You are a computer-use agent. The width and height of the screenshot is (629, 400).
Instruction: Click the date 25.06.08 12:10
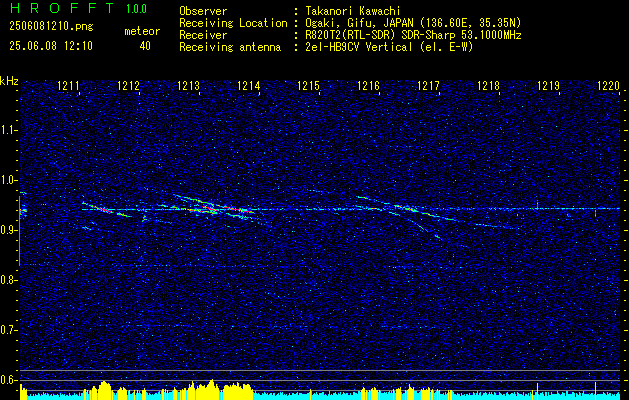pos(51,46)
